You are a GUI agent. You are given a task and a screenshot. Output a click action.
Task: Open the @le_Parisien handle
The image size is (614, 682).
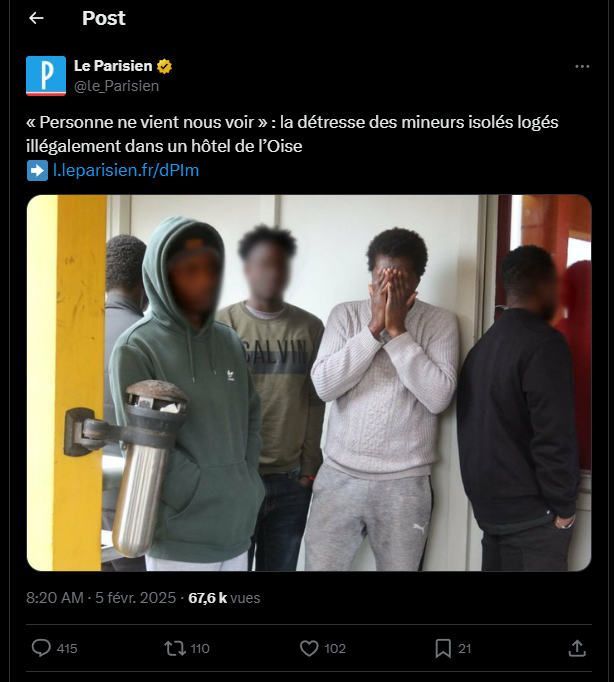[x=117, y=86]
